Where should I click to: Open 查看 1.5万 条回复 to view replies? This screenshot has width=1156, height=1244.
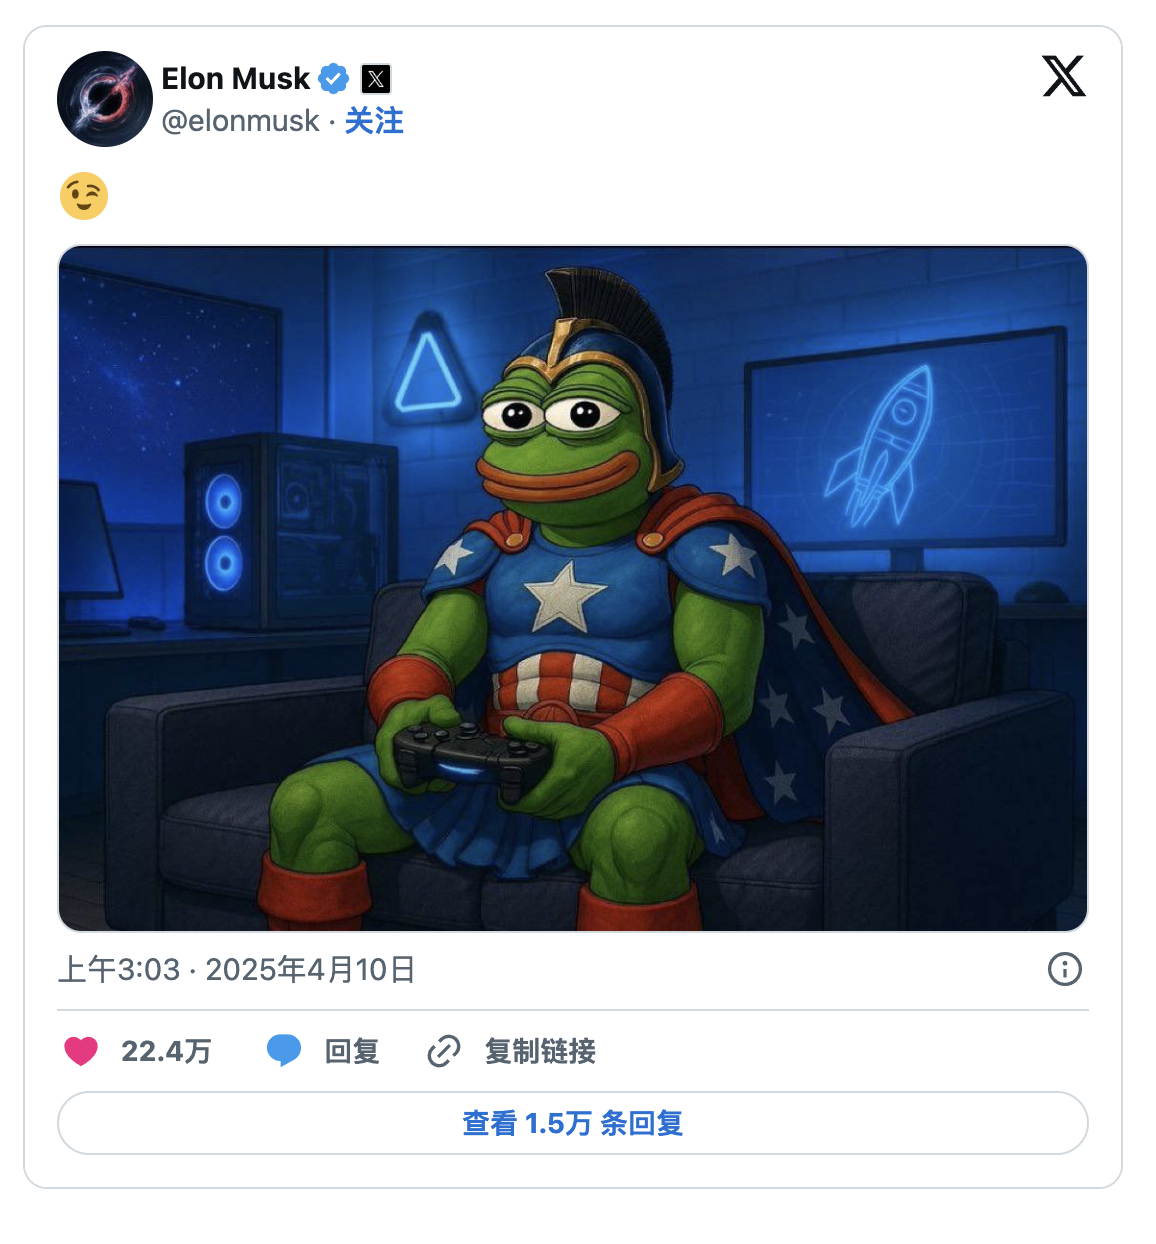click(x=573, y=1123)
